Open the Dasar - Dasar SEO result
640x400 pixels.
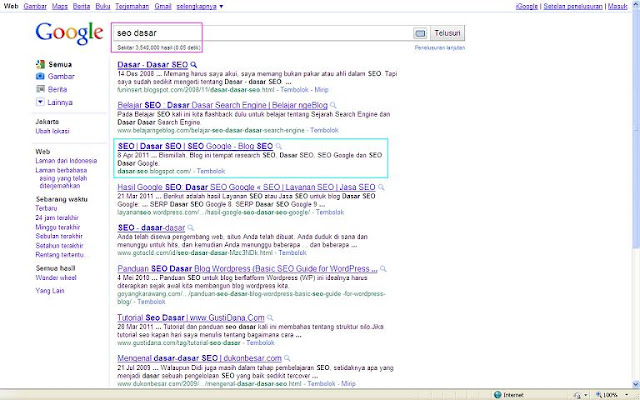[x=153, y=64]
